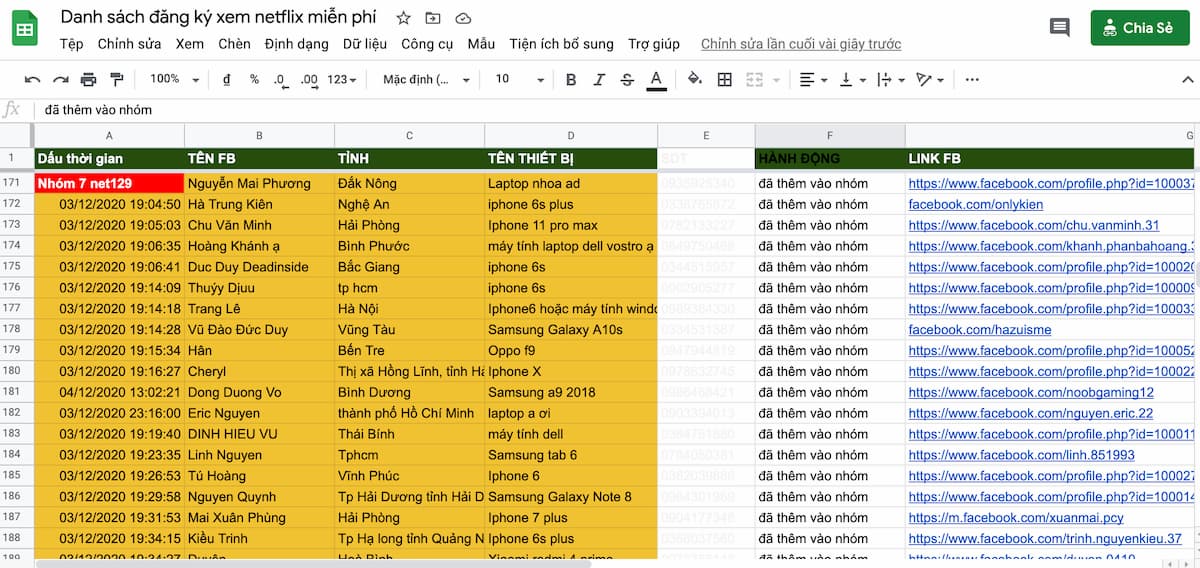
Task: Open the cell borders tool
Action: [x=725, y=80]
